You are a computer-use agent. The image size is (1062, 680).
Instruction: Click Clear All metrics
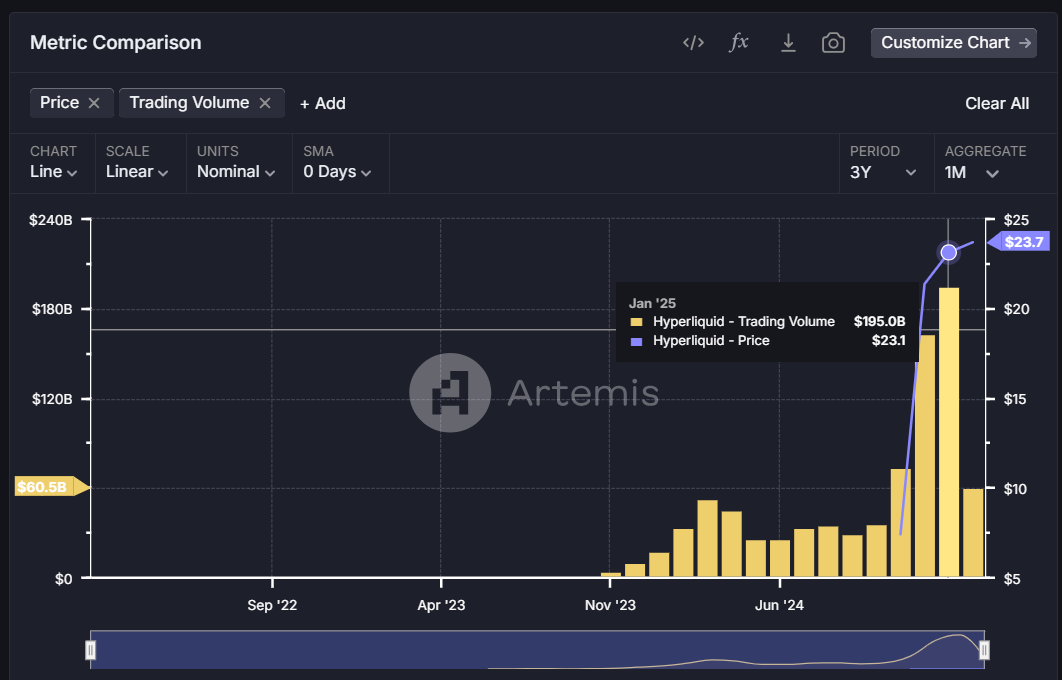[996, 103]
